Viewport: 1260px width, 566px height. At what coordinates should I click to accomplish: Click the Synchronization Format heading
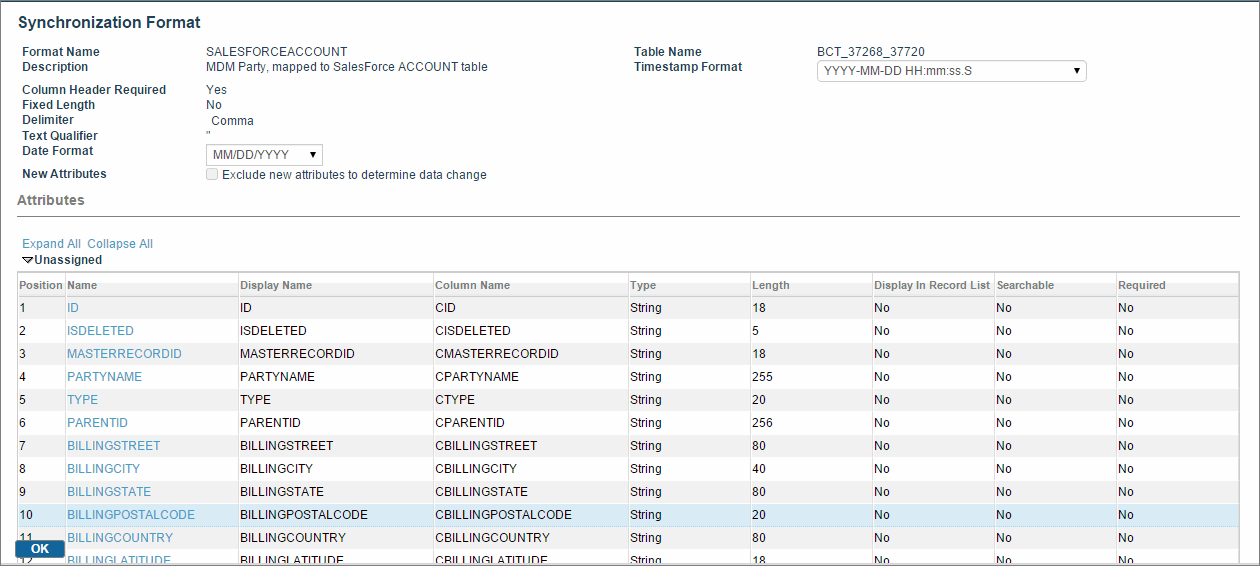109,22
